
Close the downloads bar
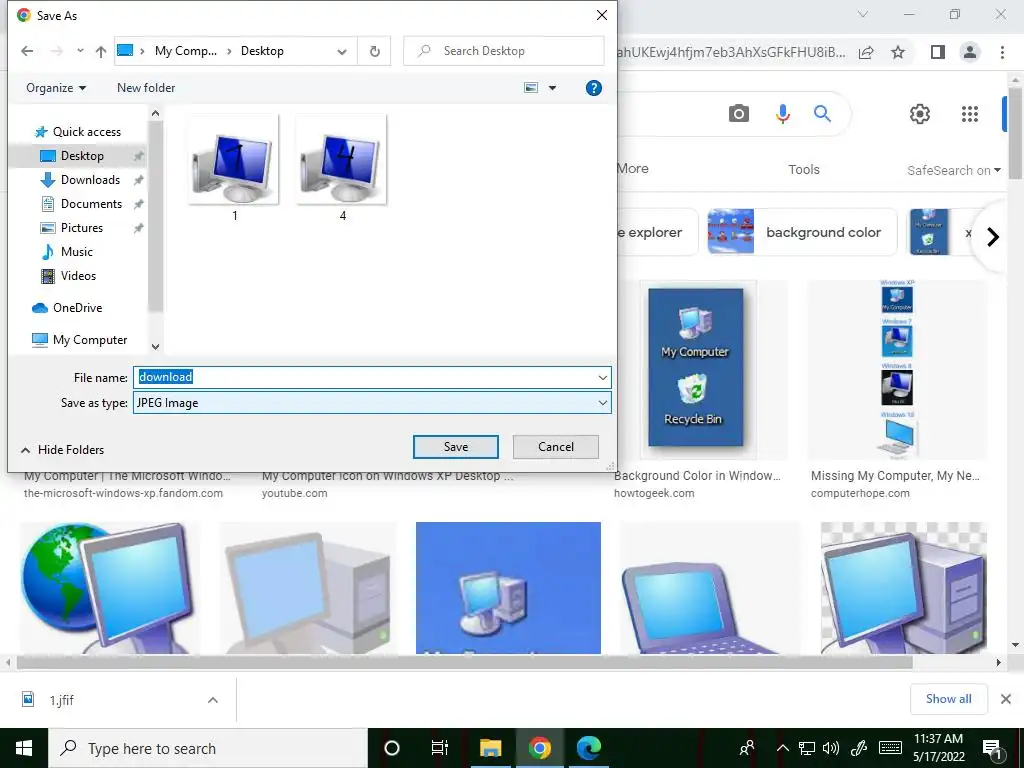1006,699
